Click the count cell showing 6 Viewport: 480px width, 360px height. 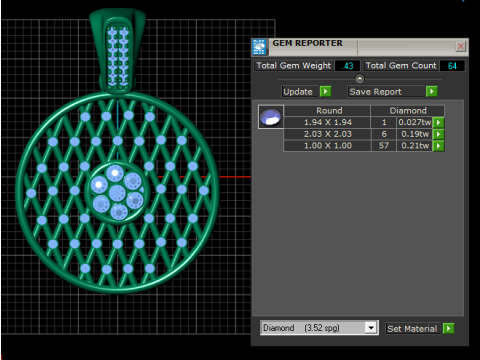pyautogui.click(x=384, y=134)
